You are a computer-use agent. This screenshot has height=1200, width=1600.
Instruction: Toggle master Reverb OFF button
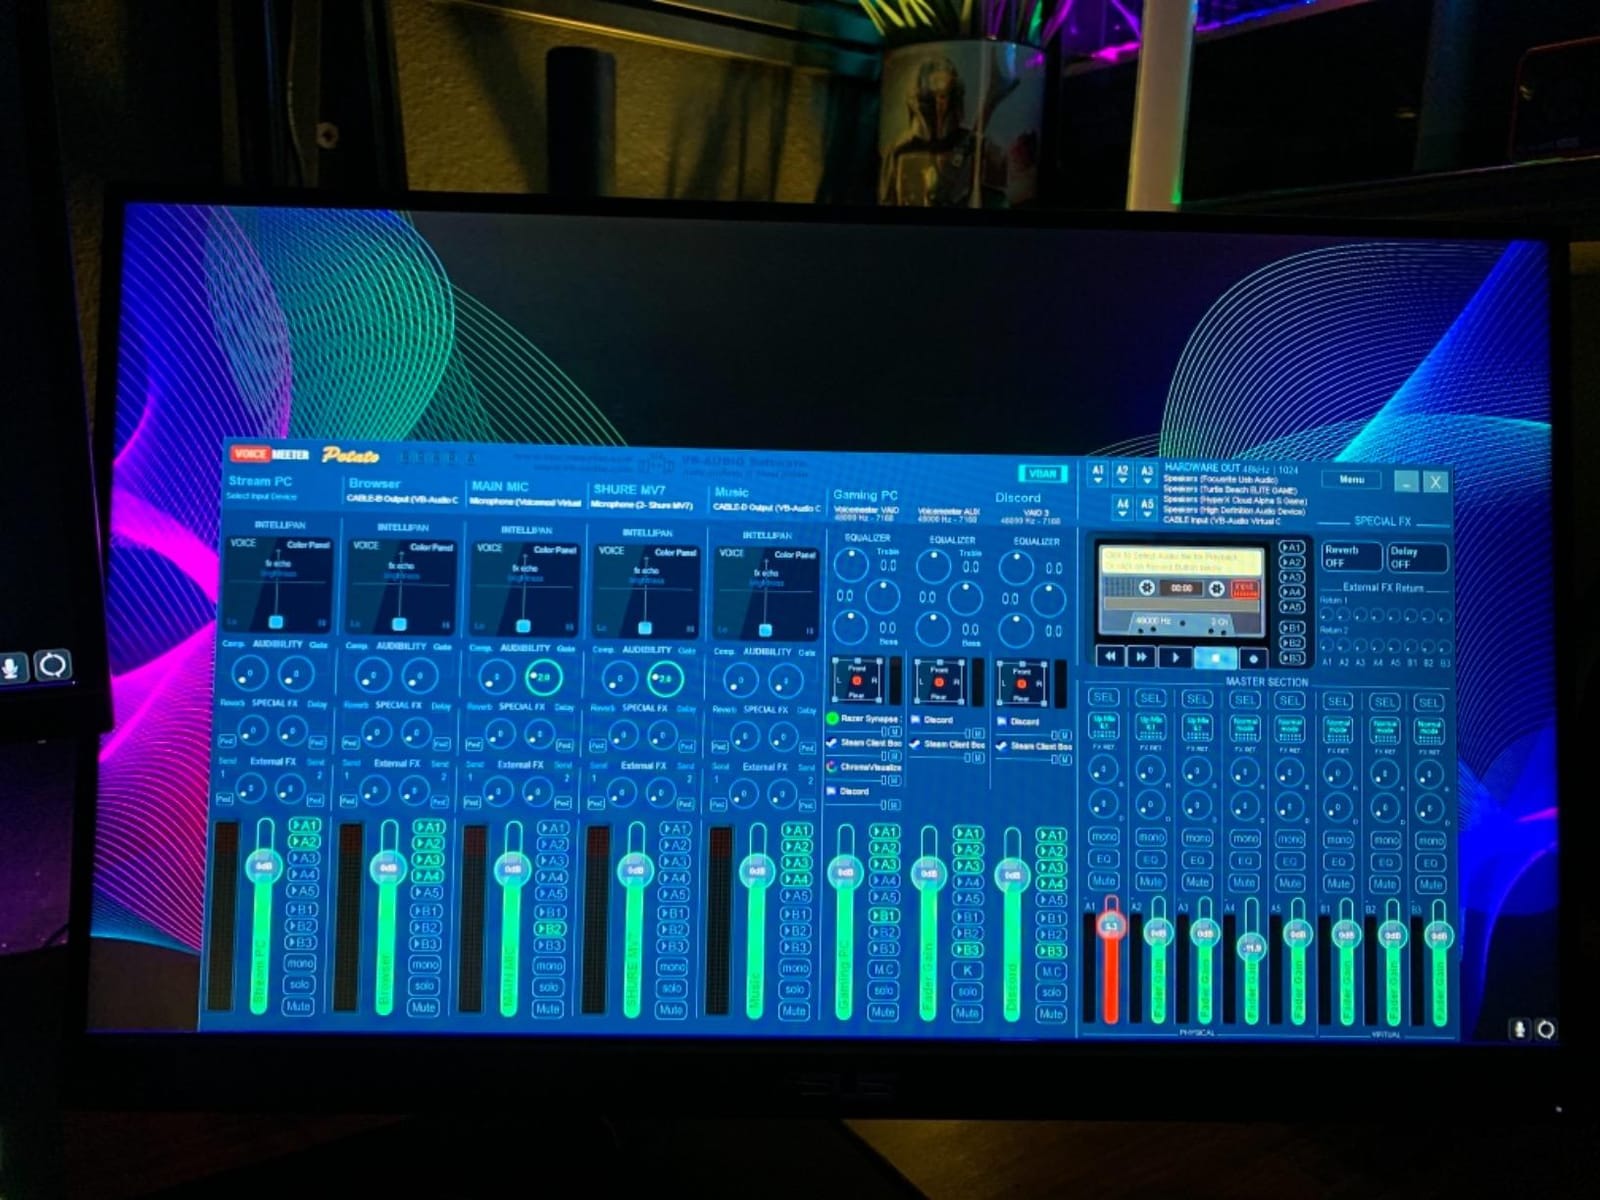pos(1350,557)
